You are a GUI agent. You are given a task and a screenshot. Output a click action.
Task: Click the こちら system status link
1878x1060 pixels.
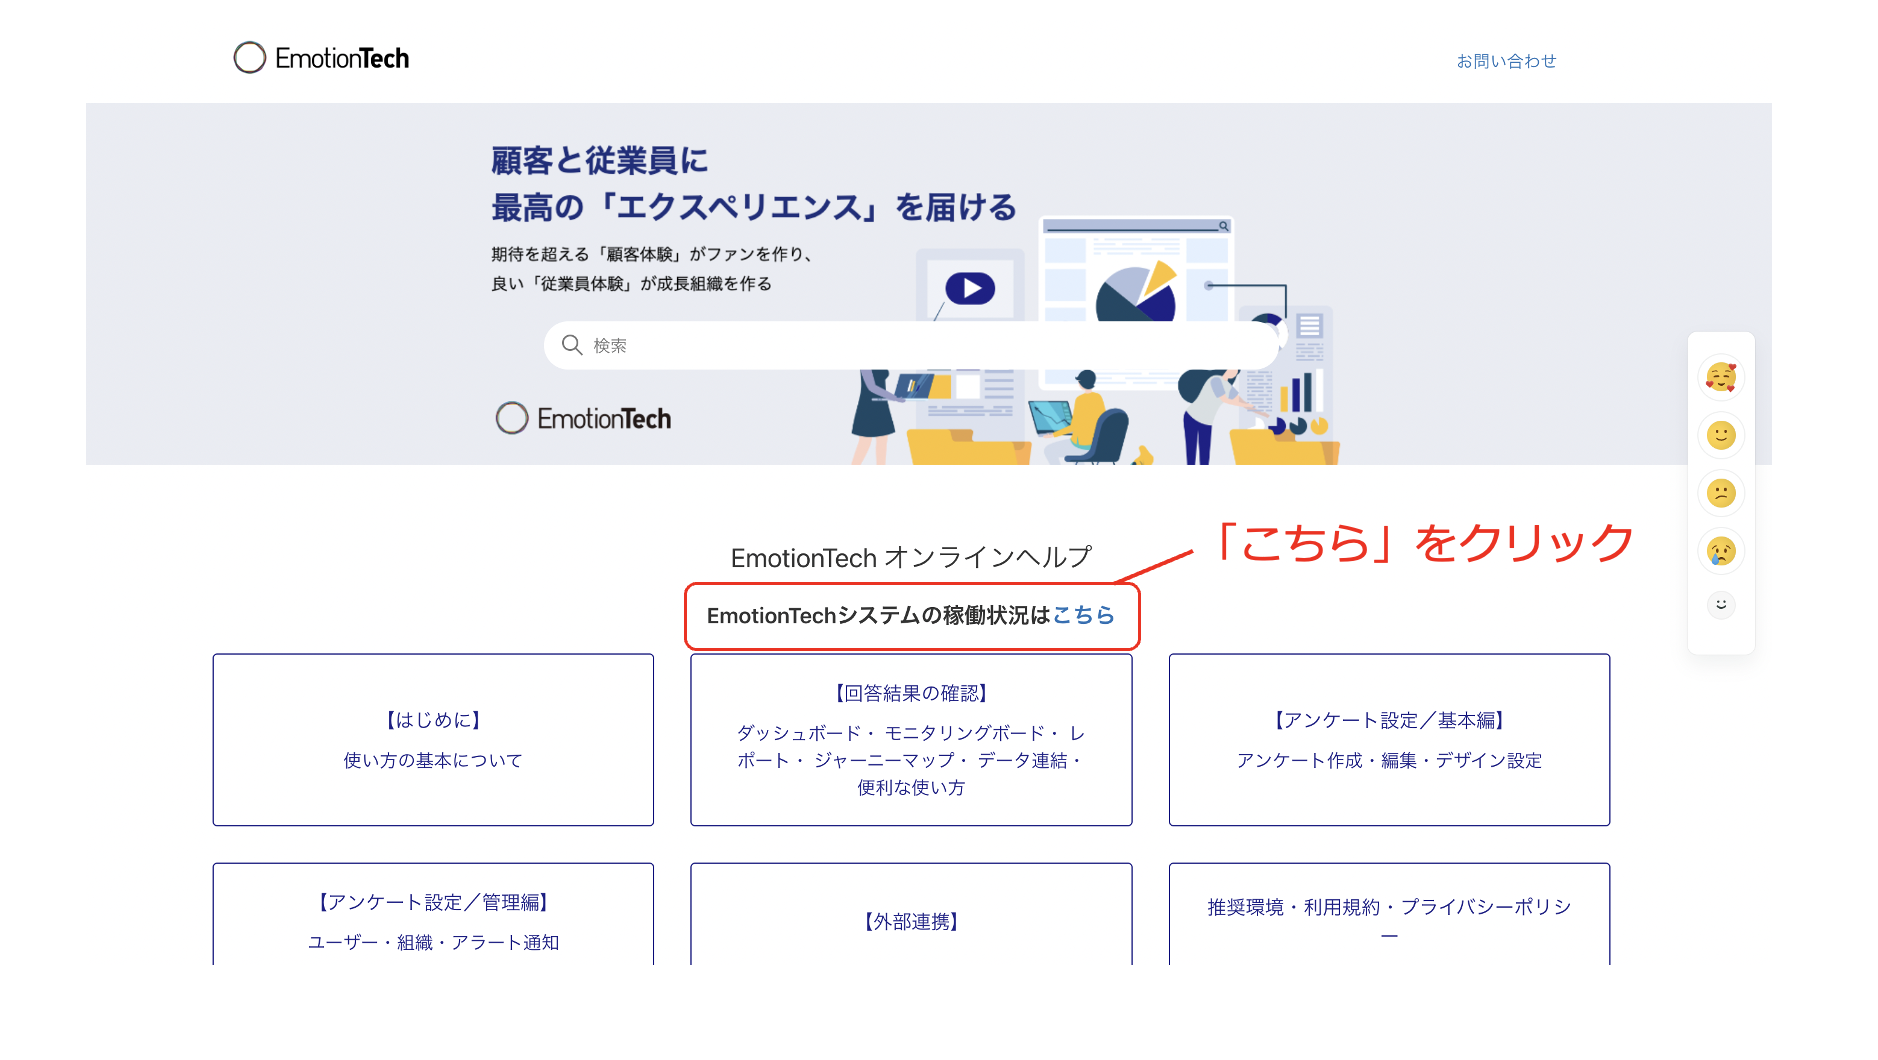pos(1084,615)
